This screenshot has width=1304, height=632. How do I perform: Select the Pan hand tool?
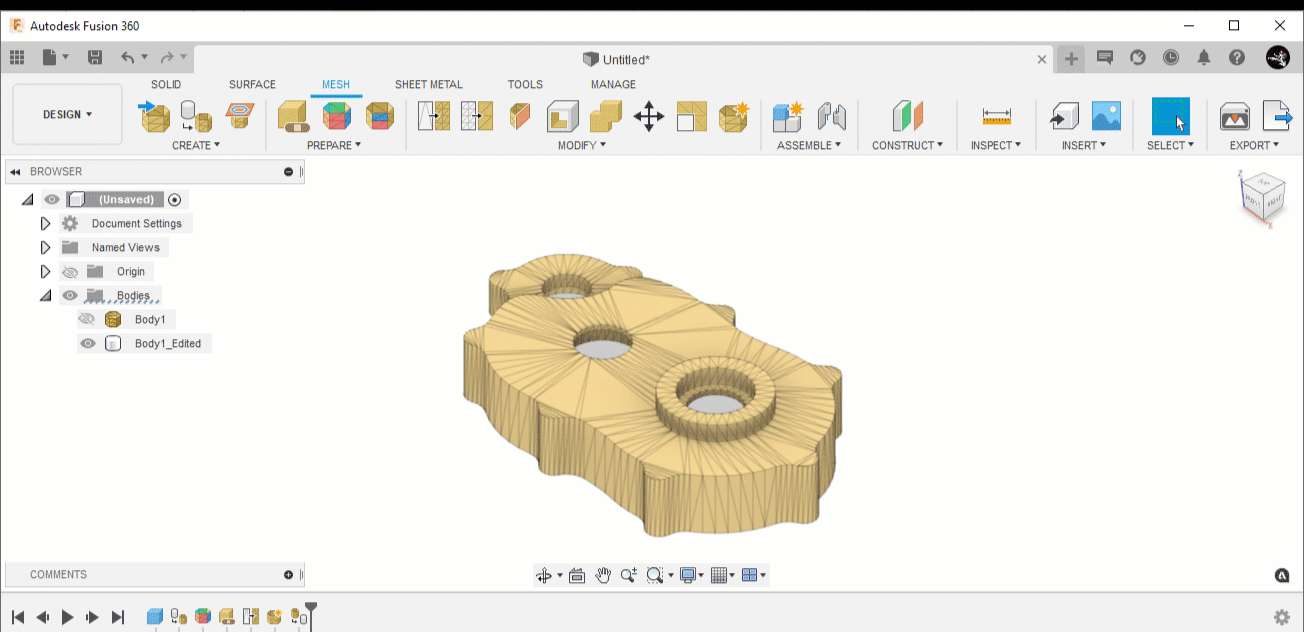tap(603, 575)
